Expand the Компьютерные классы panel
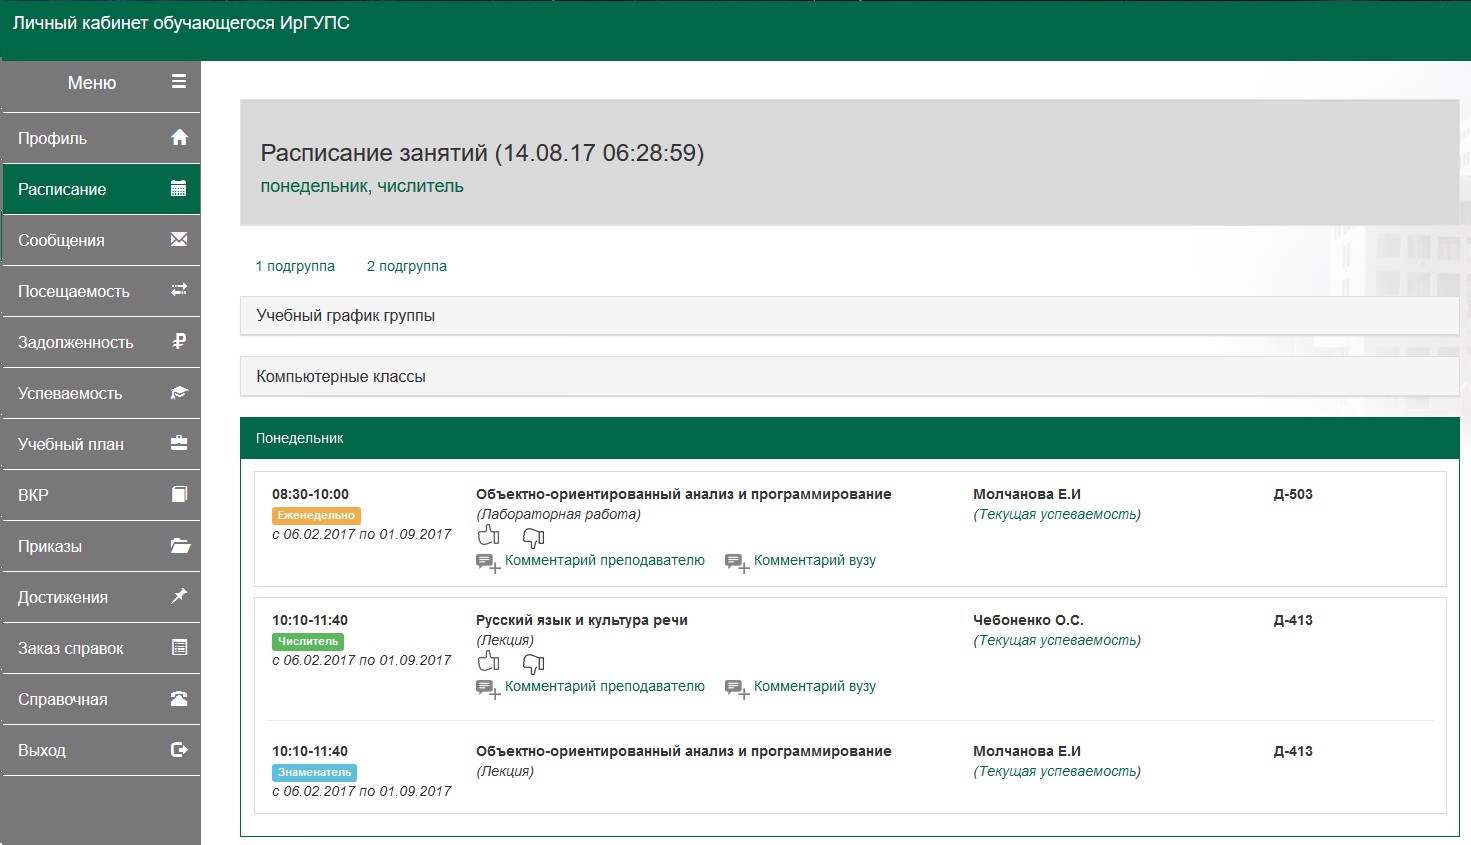 [849, 377]
